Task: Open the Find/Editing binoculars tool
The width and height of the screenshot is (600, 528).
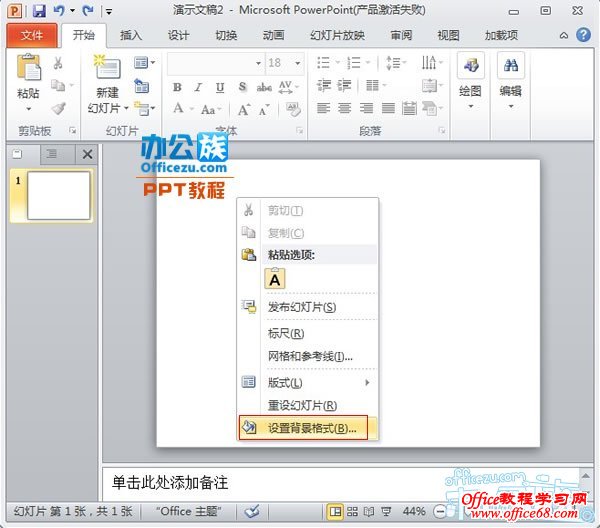Action: [511, 68]
